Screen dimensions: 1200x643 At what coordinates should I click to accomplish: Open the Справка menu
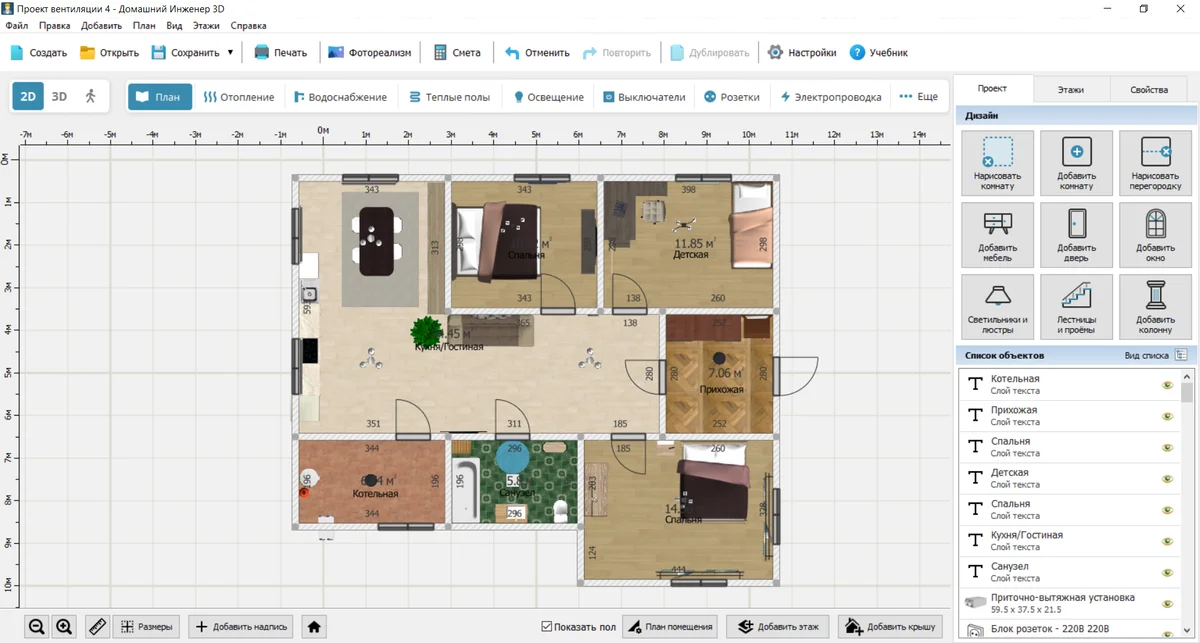click(248, 25)
